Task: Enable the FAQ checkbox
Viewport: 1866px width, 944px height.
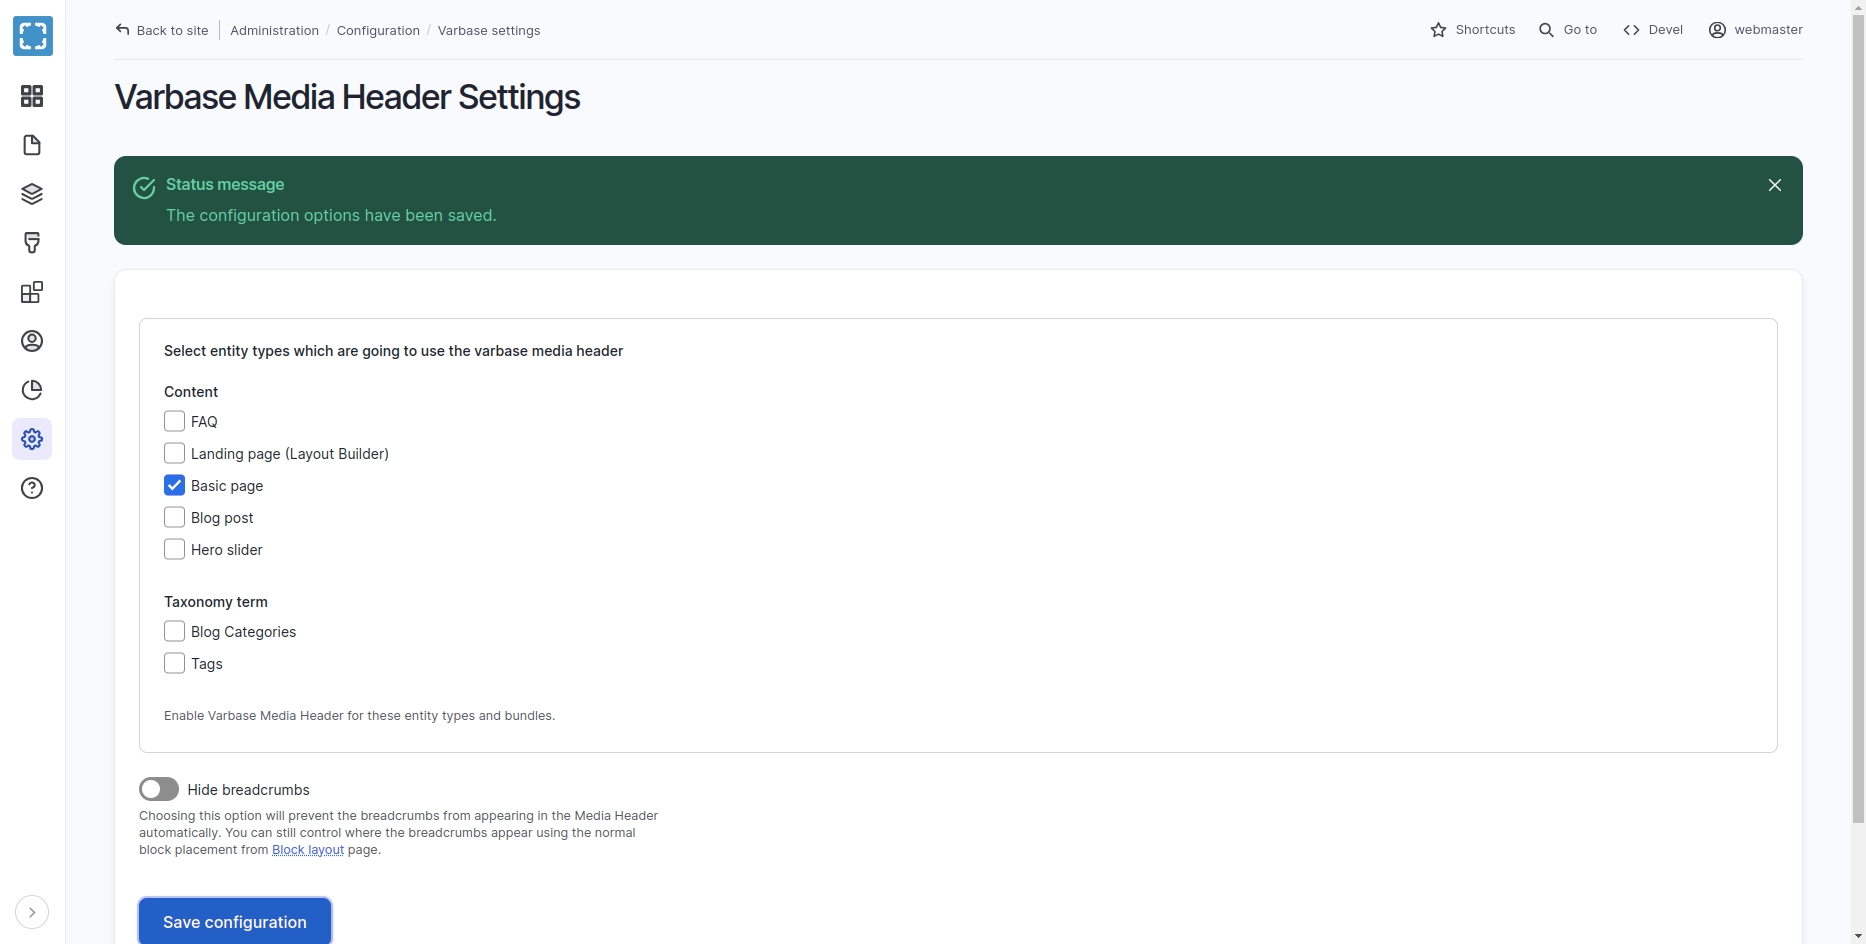Action: click(x=174, y=422)
